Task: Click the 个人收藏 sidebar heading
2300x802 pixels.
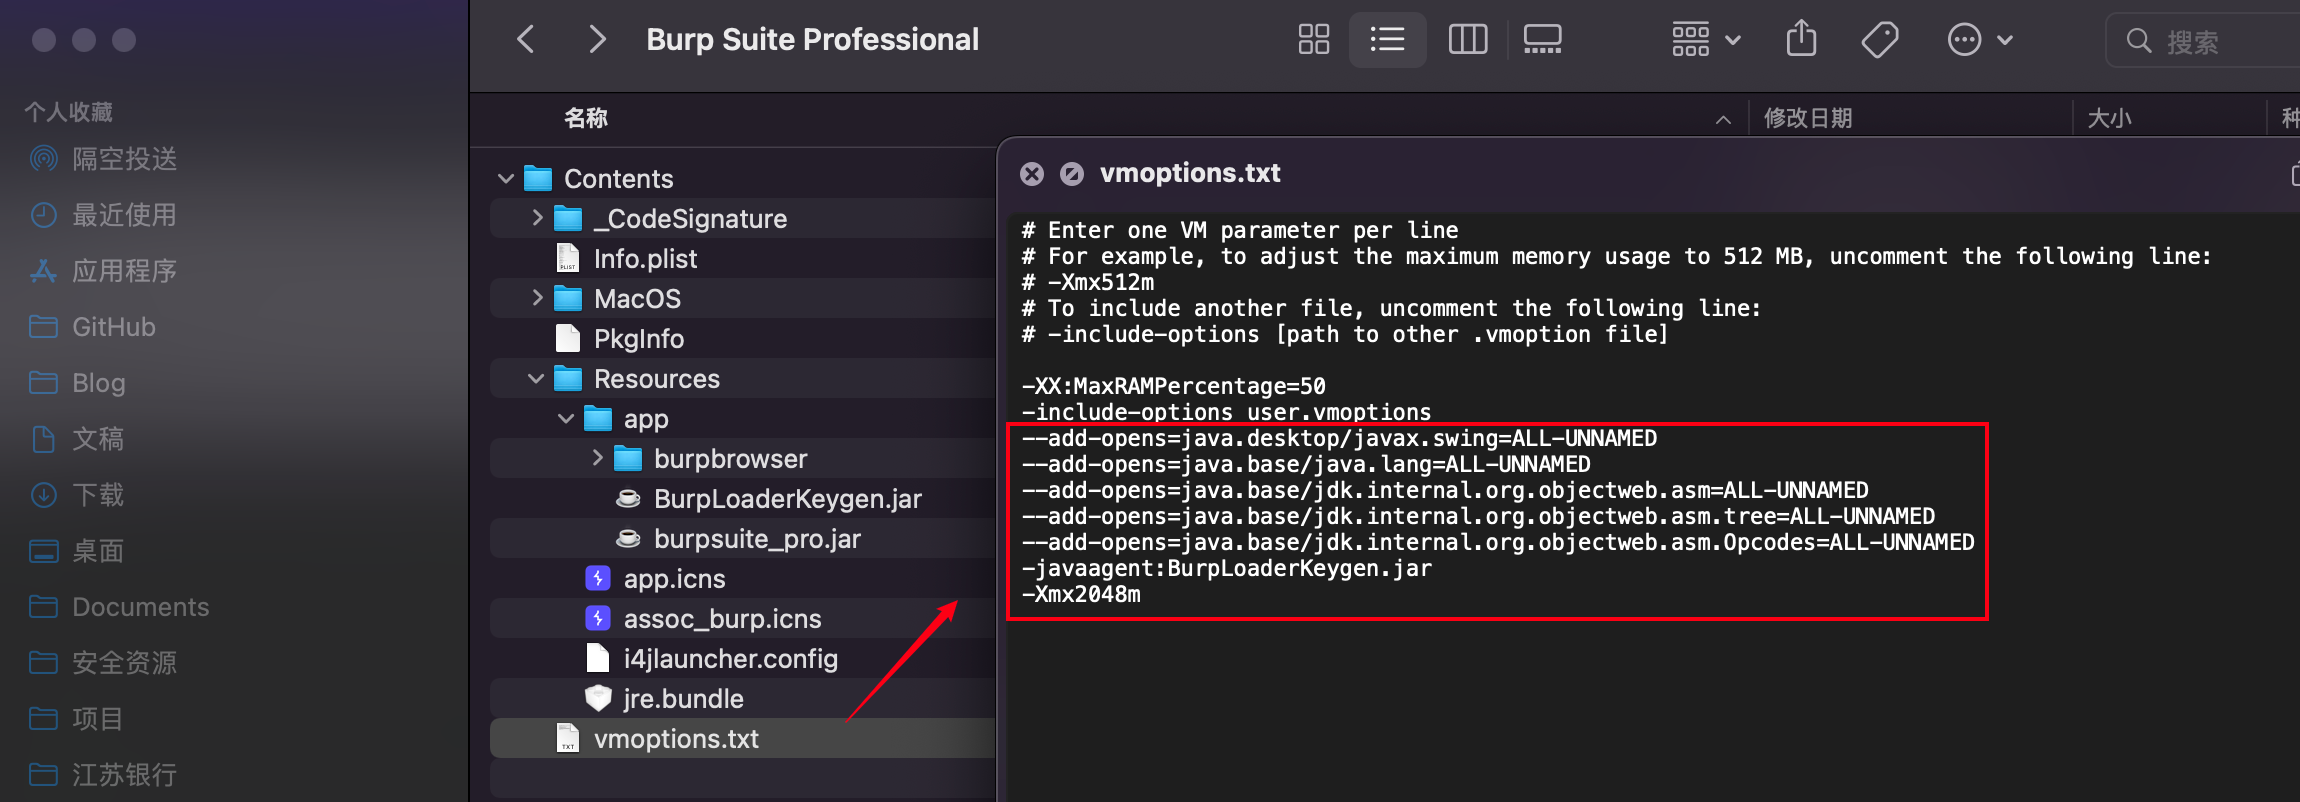Action: [69, 112]
